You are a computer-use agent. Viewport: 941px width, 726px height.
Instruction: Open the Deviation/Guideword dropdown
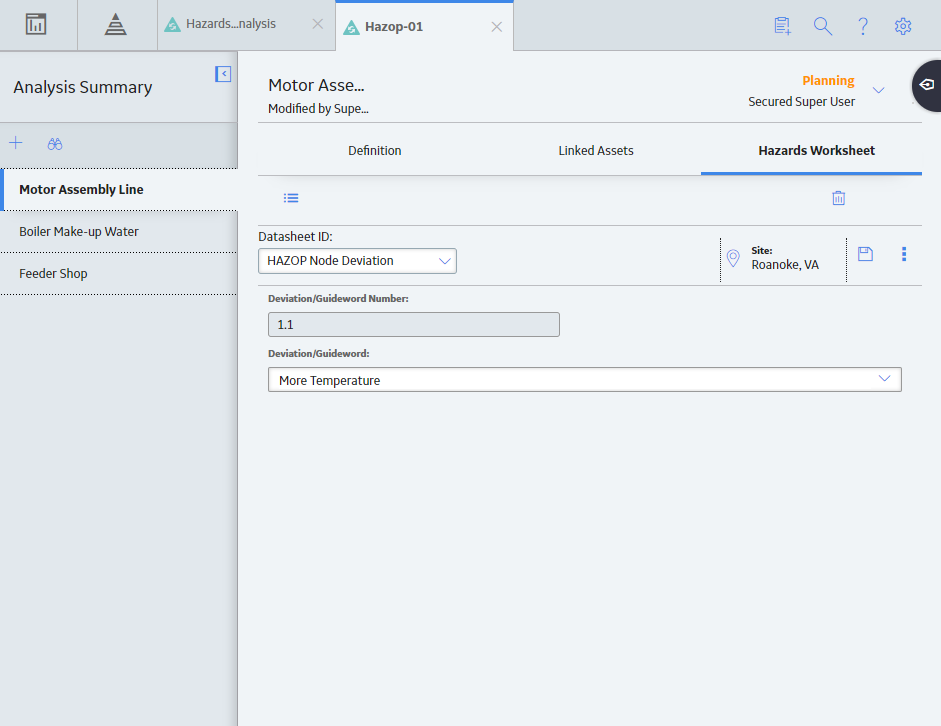[x=585, y=380]
